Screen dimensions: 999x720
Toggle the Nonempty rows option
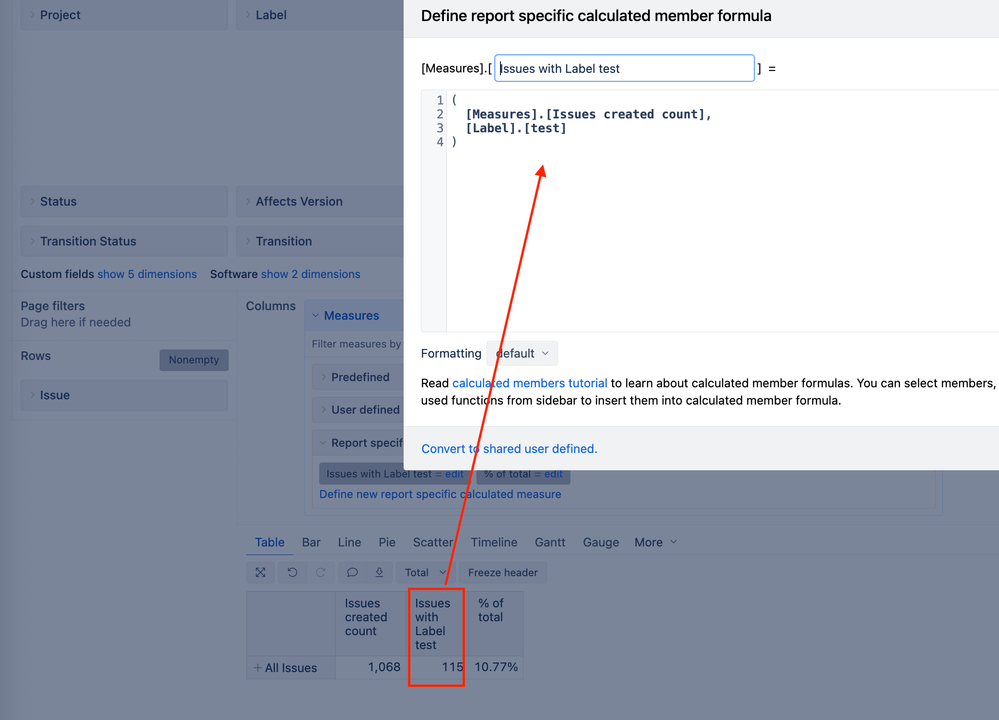point(193,359)
